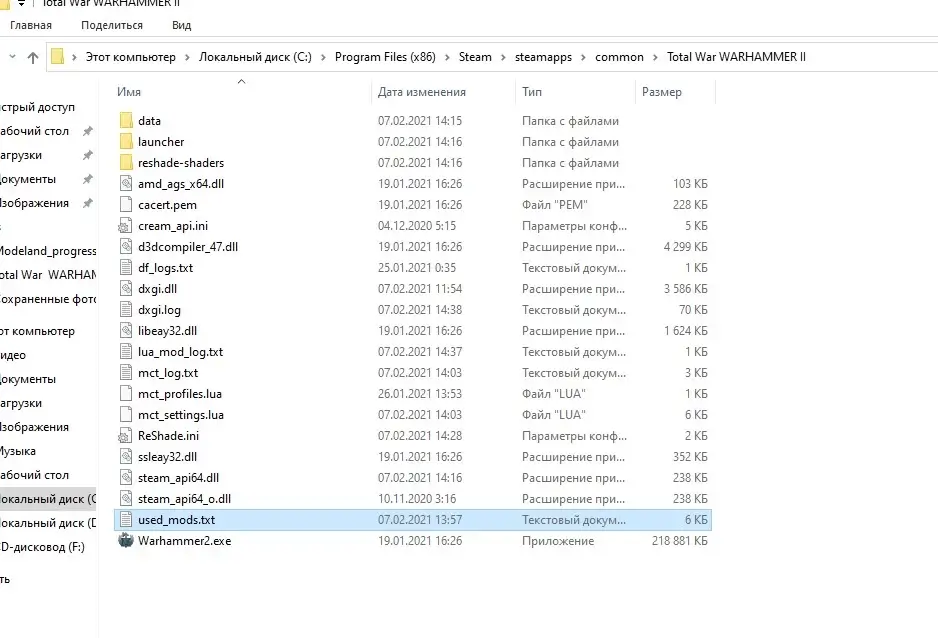Click the up-arrow navigate to parent folder

pyautogui.click(x=33, y=57)
